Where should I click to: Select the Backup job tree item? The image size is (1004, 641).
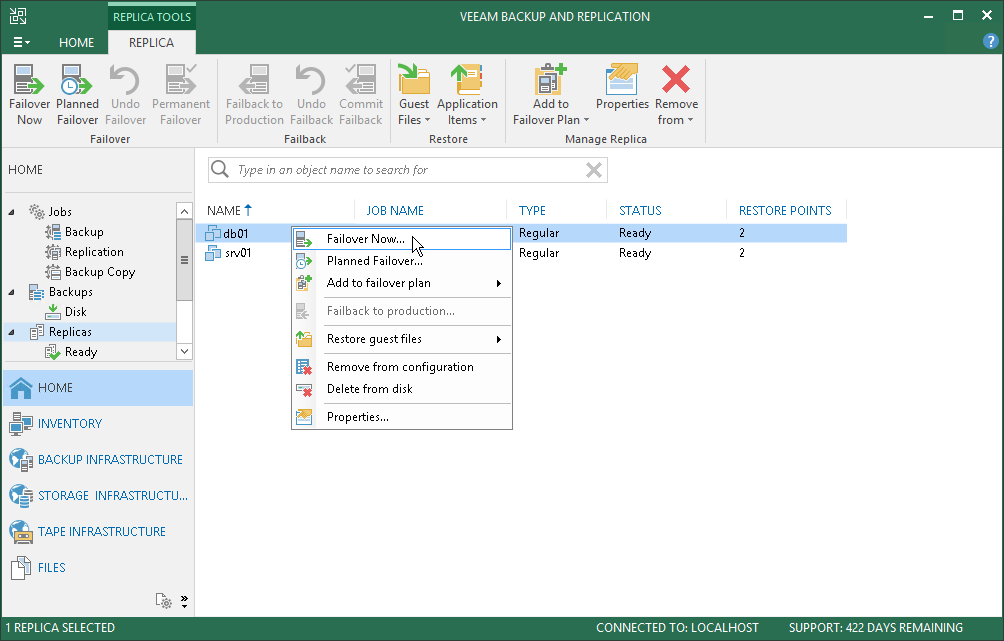[74, 232]
